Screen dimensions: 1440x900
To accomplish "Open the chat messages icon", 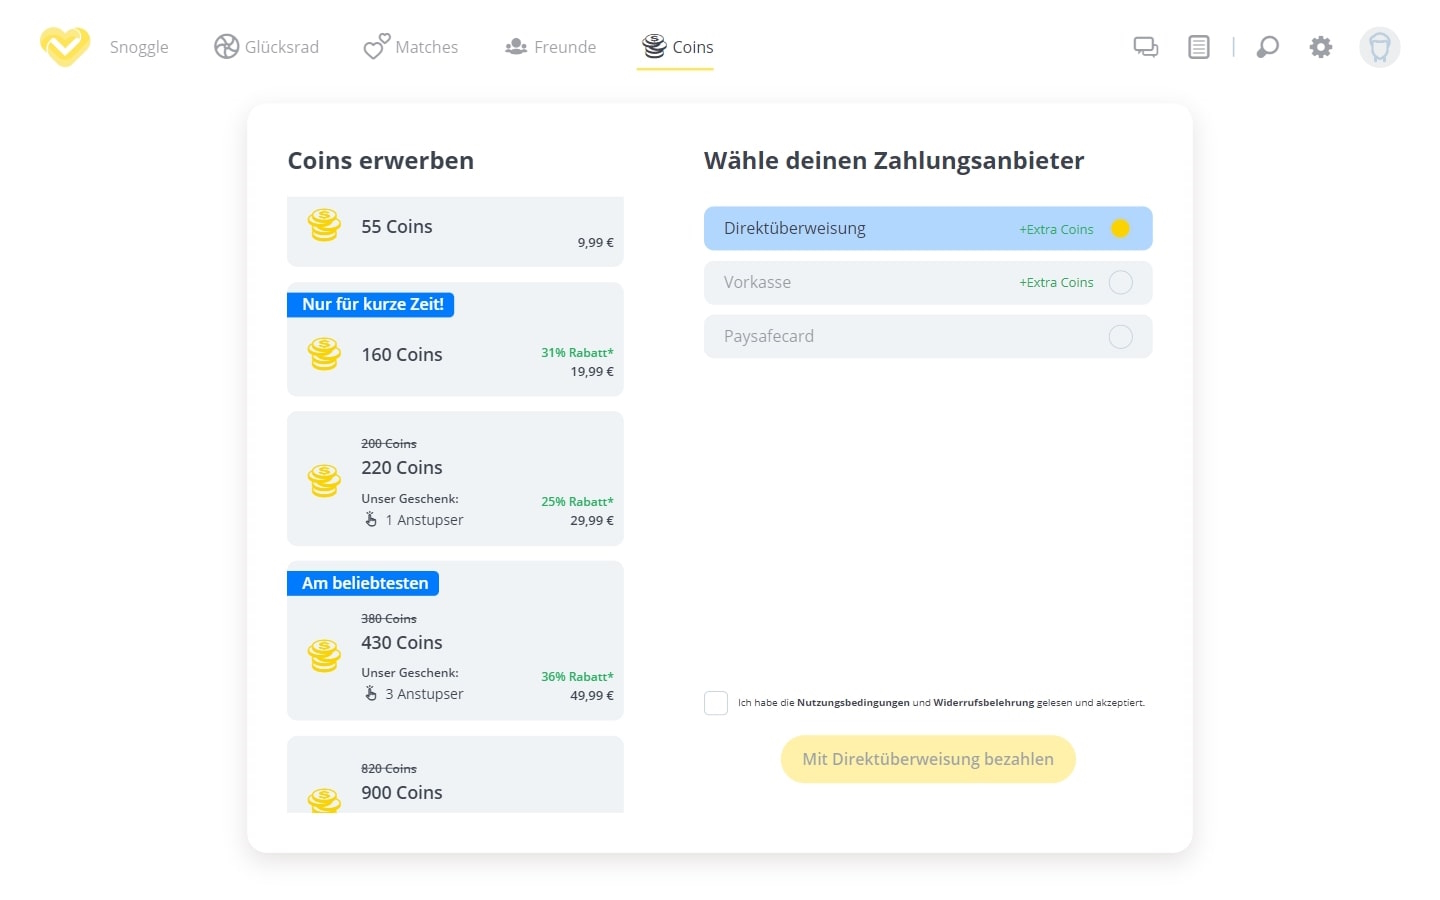I will (x=1144, y=47).
